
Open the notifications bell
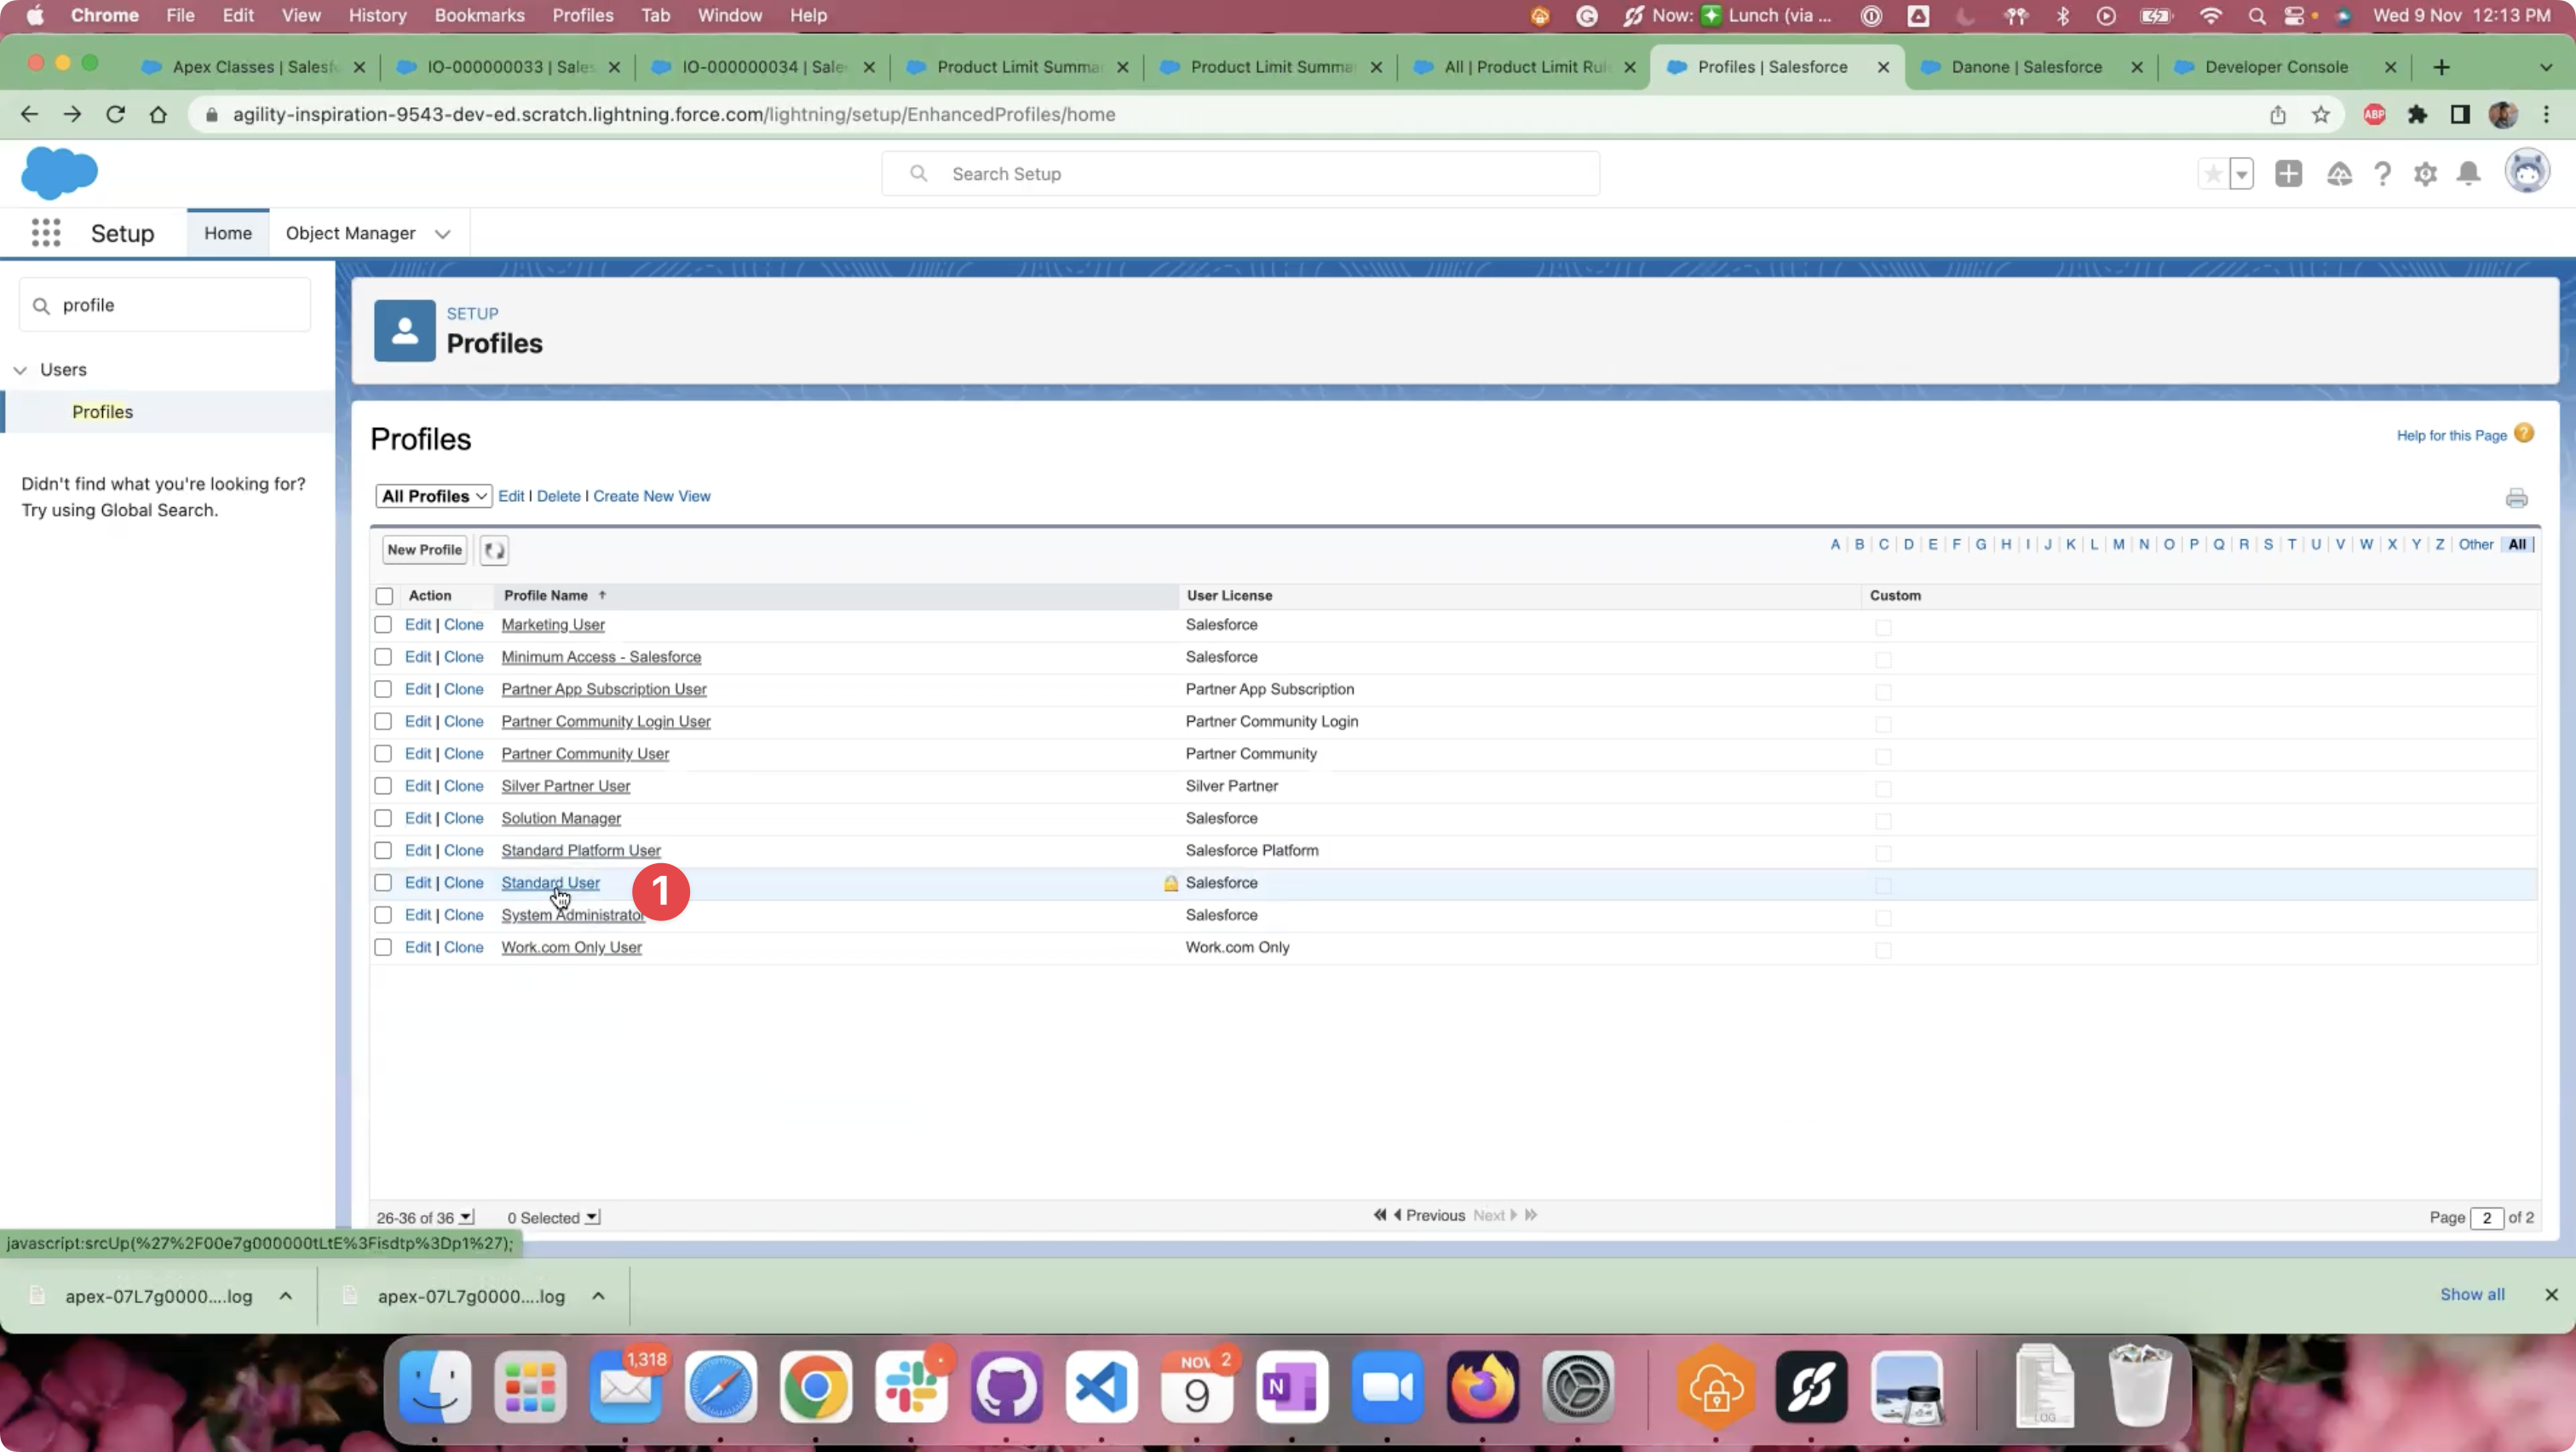pyautogui.click(x=2468, y=174)
